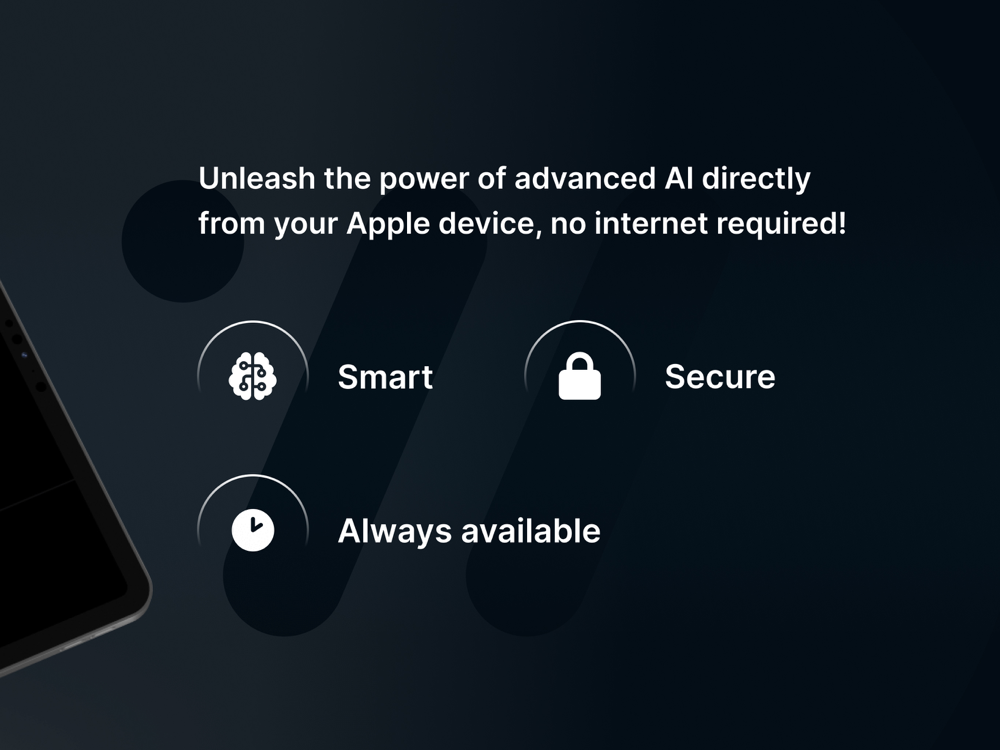This screenshot has width=1000, height=750.
Task: Click the word "advanced" in the headline
Action: tap(585, 178)
